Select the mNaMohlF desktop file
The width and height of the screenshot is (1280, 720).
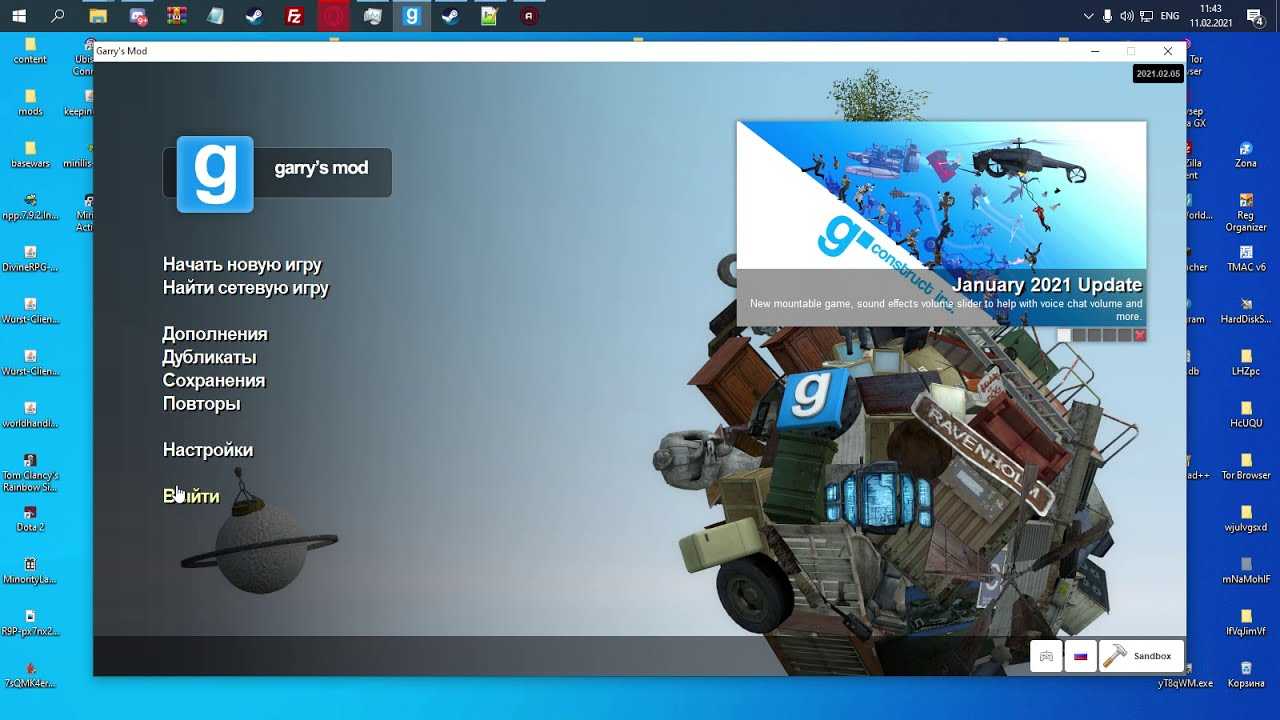[x=1246, y=571]
